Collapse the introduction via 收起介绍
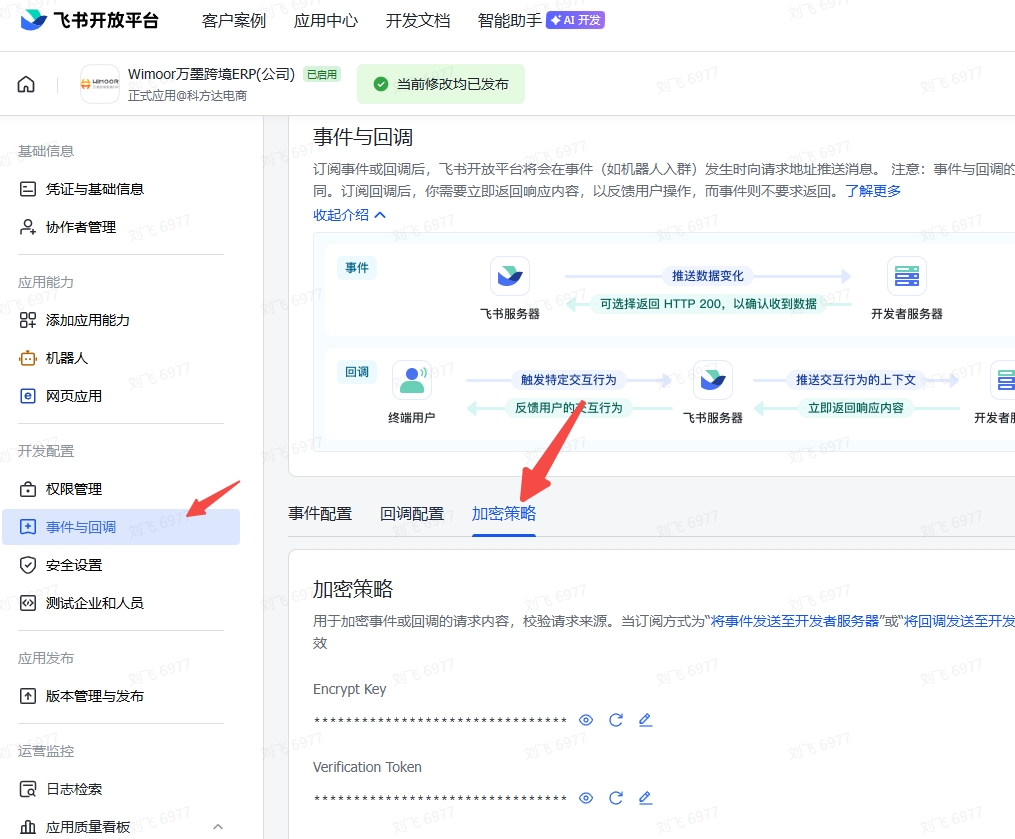 point(349,215)
